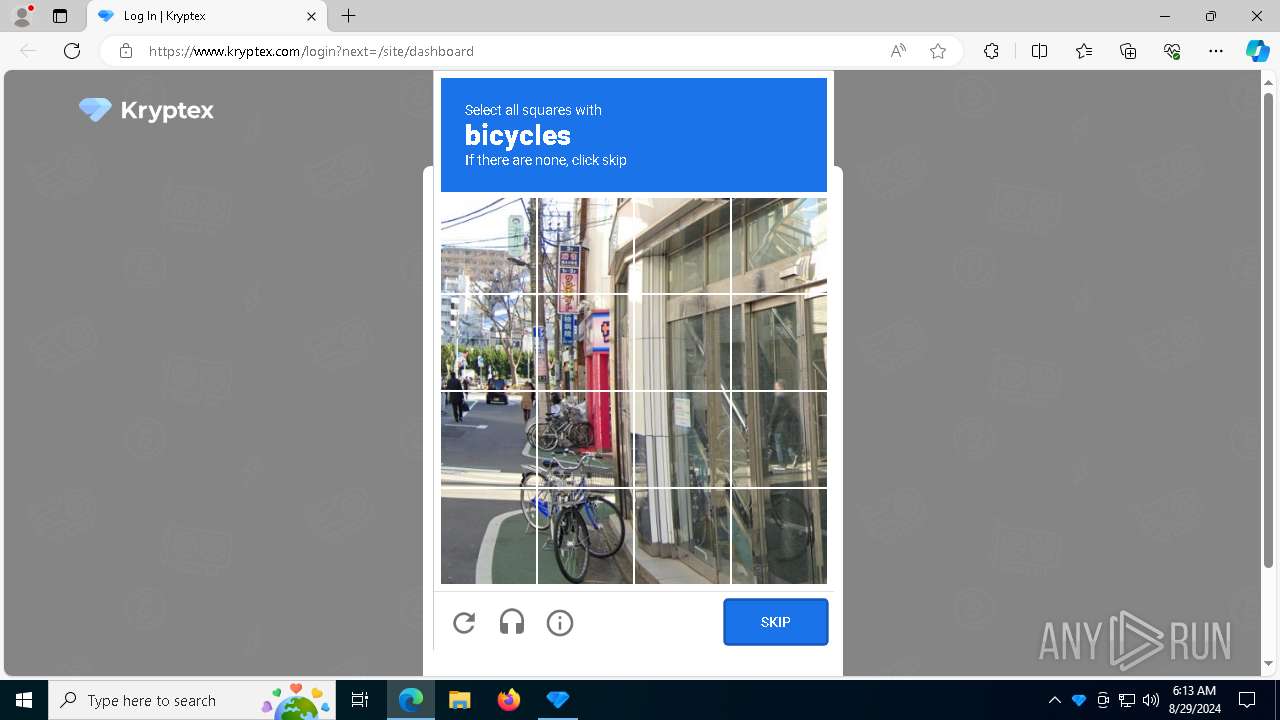Open the notification center icon
The width and height of the screenshot is (1280, 720).
1247,700
